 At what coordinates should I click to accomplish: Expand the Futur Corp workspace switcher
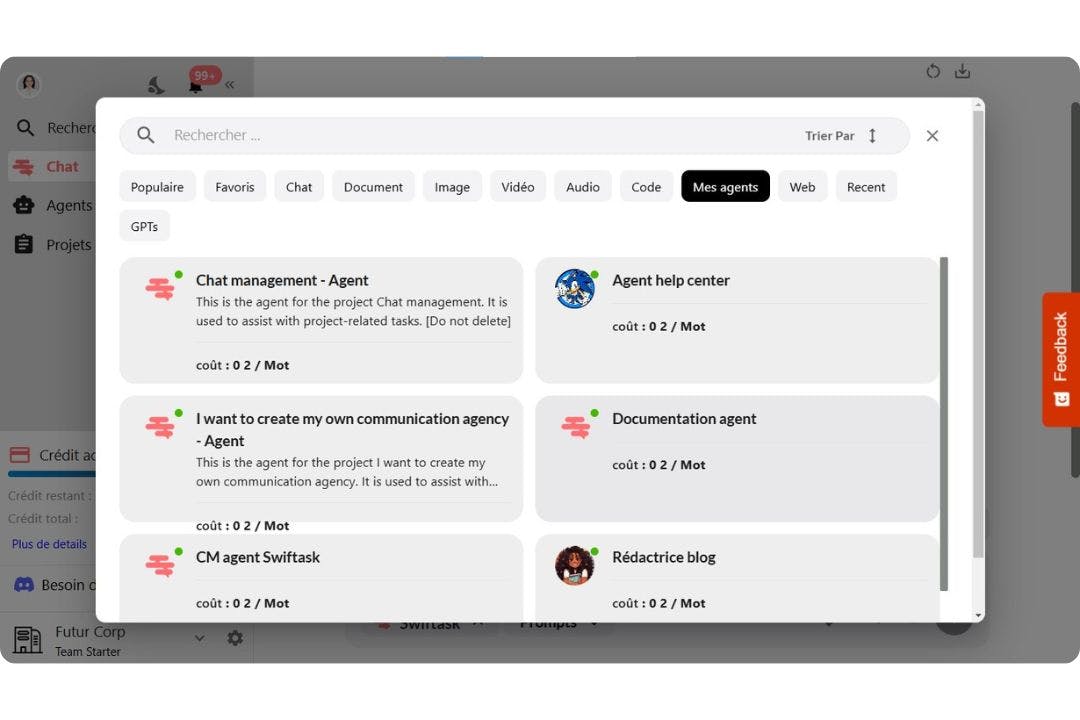[199, 637]
